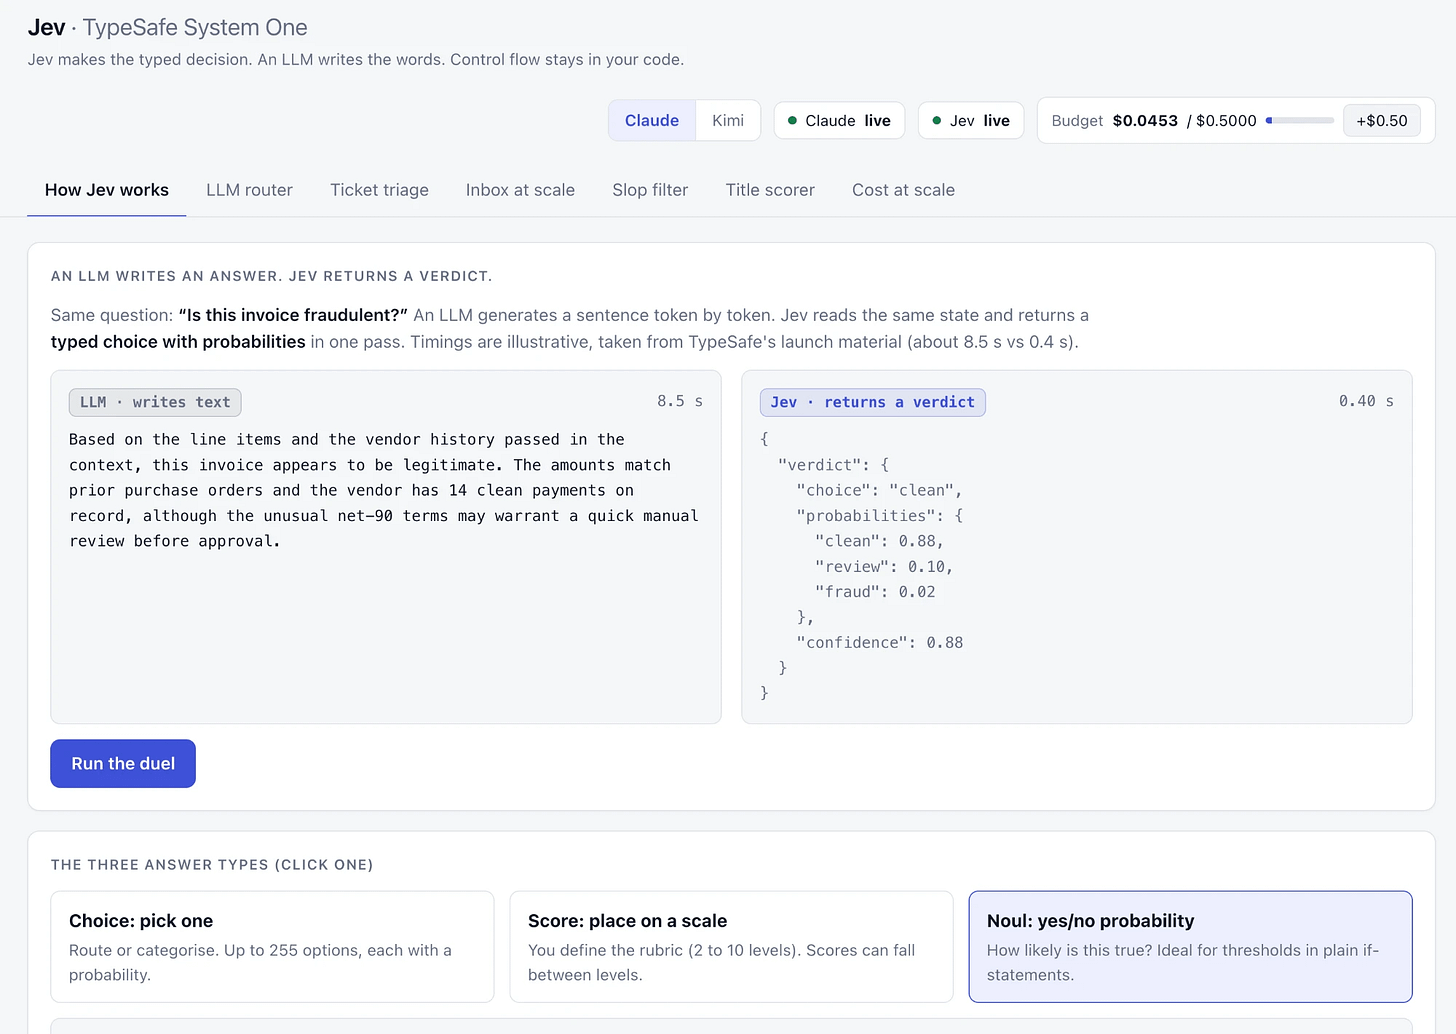
Task: Click the Jev live status pill
Action: tap(971, 120)
